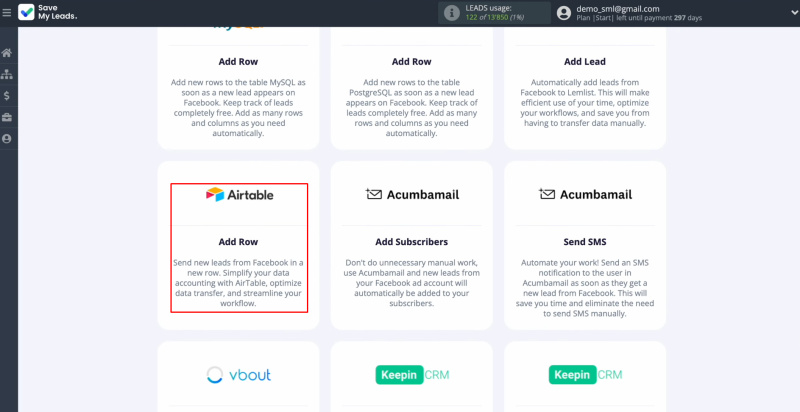Go to Home via sidebar house icon
800x412 pixels.
coord(7,52)
